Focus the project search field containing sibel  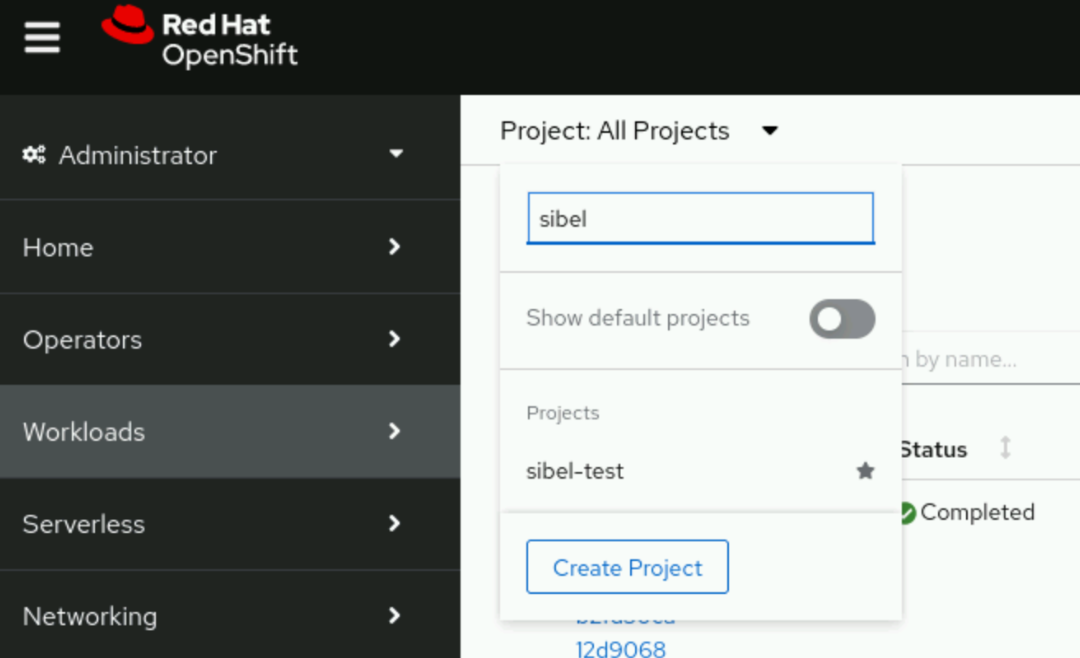pyautogui.click(x=700, y=218)
